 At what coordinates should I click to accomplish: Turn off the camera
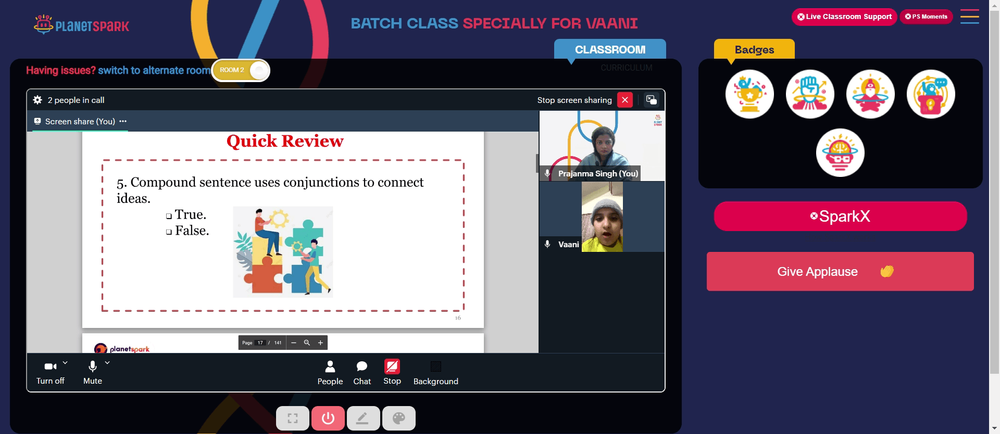pos(50,373)
